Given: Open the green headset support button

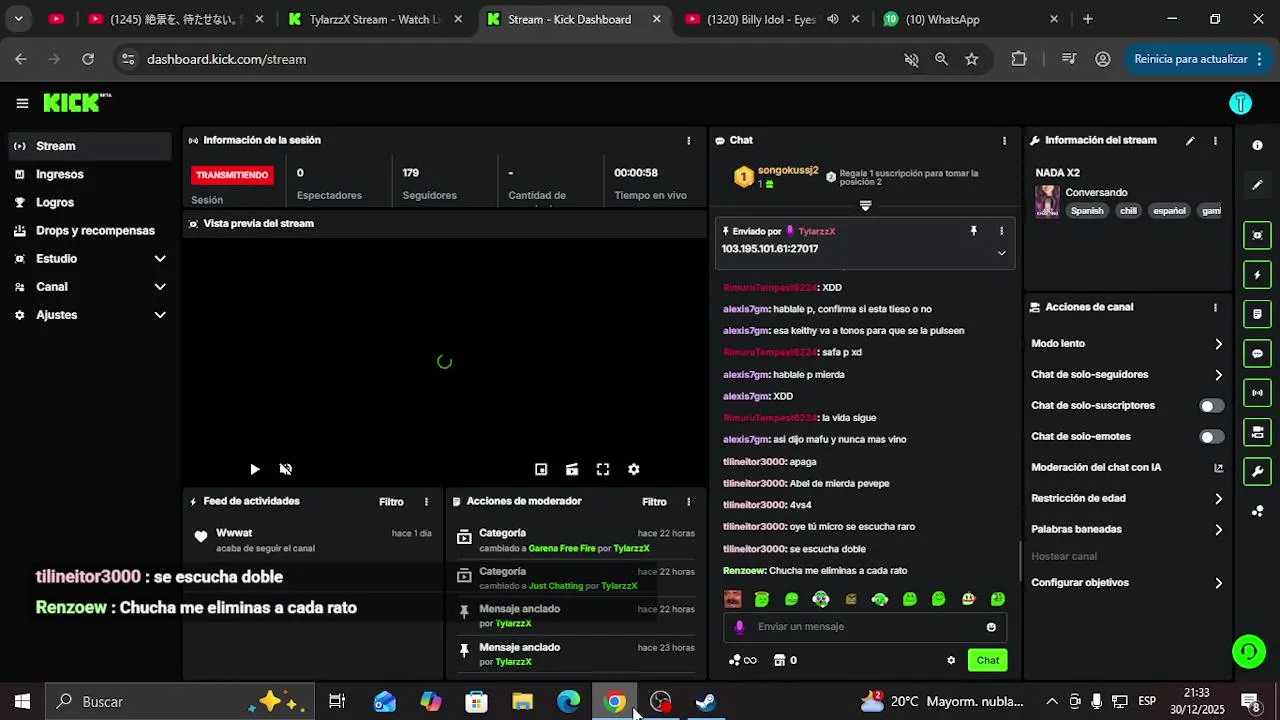Looking at the screenshot, I should tap(1248, 652).
